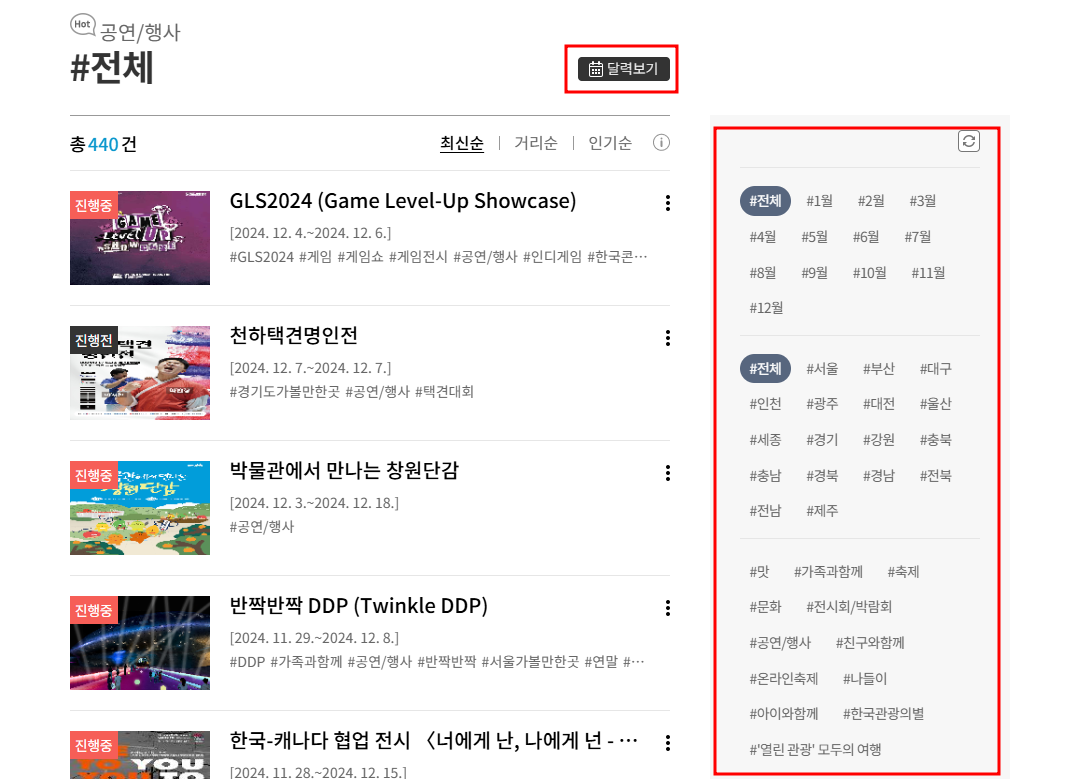
Task: Choose the #한국관광의별 theme tag
Action: point(883,714)
